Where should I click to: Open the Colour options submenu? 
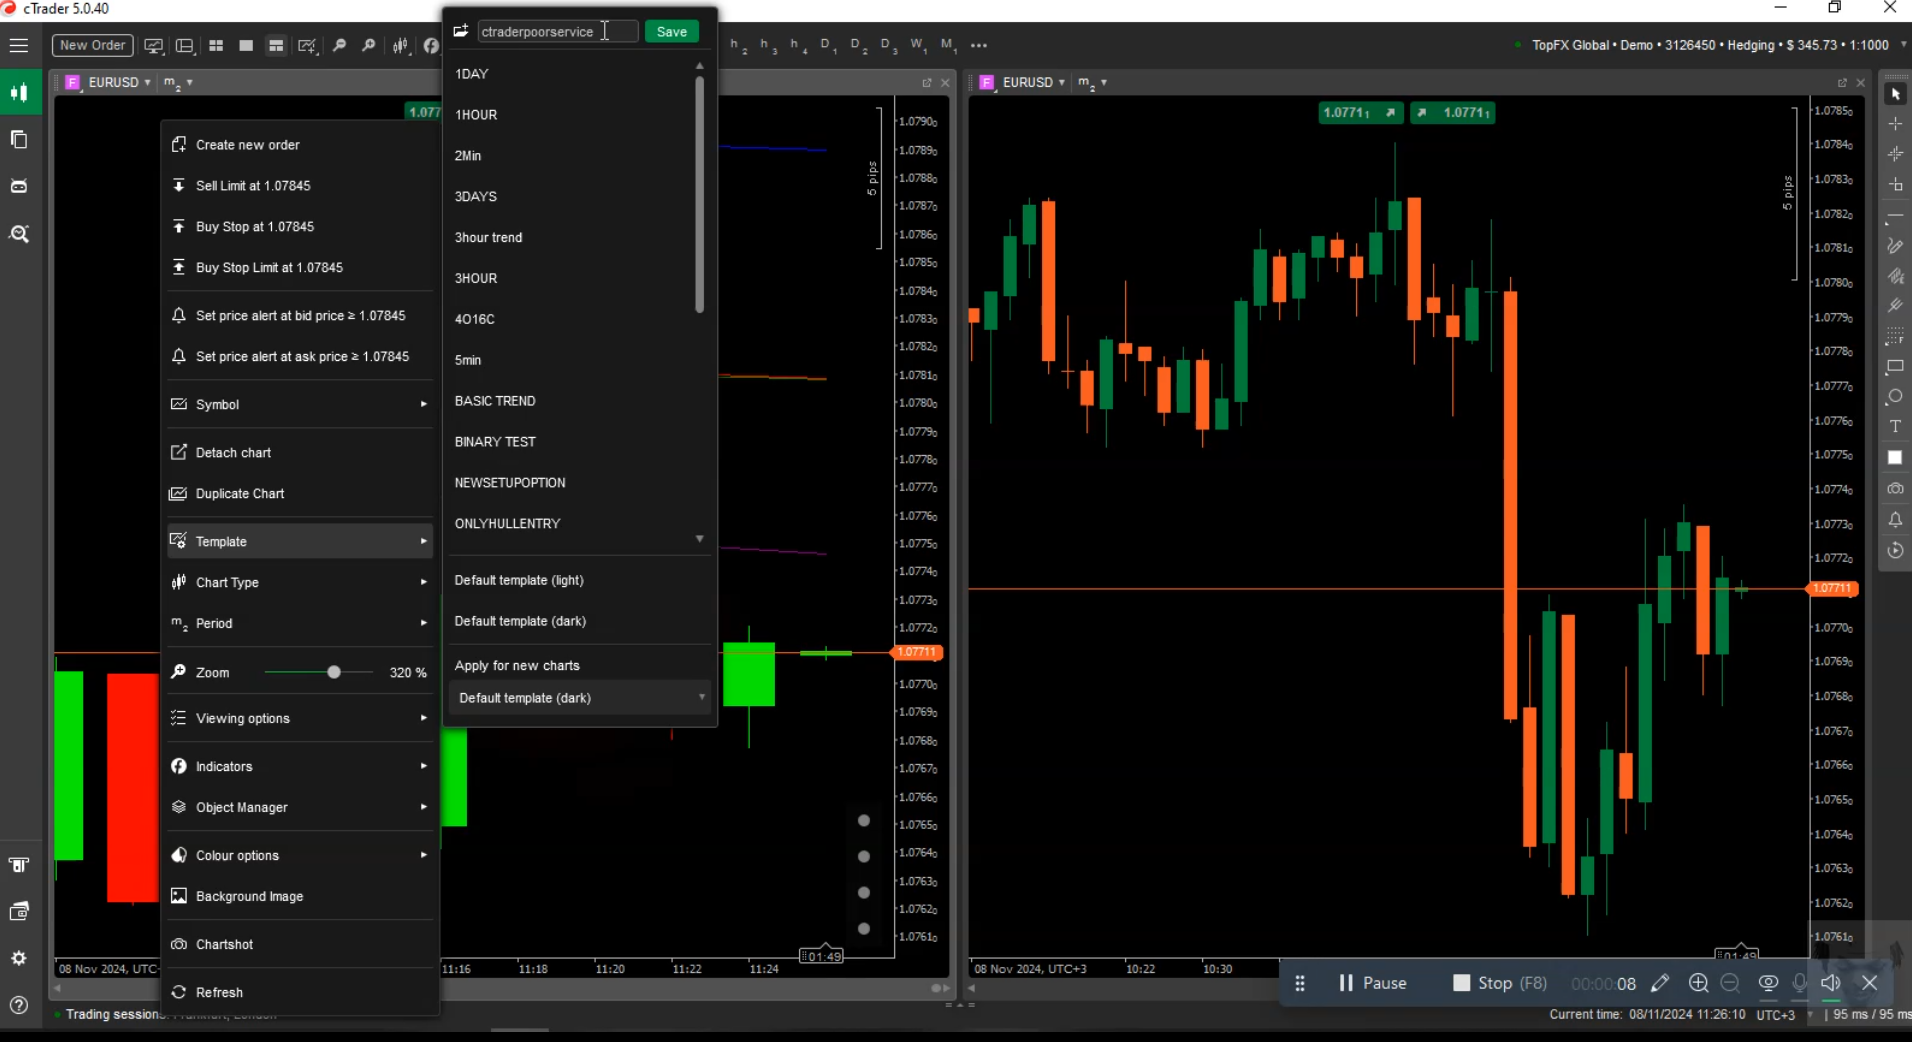pyautogui.click(x=300, y=855)
